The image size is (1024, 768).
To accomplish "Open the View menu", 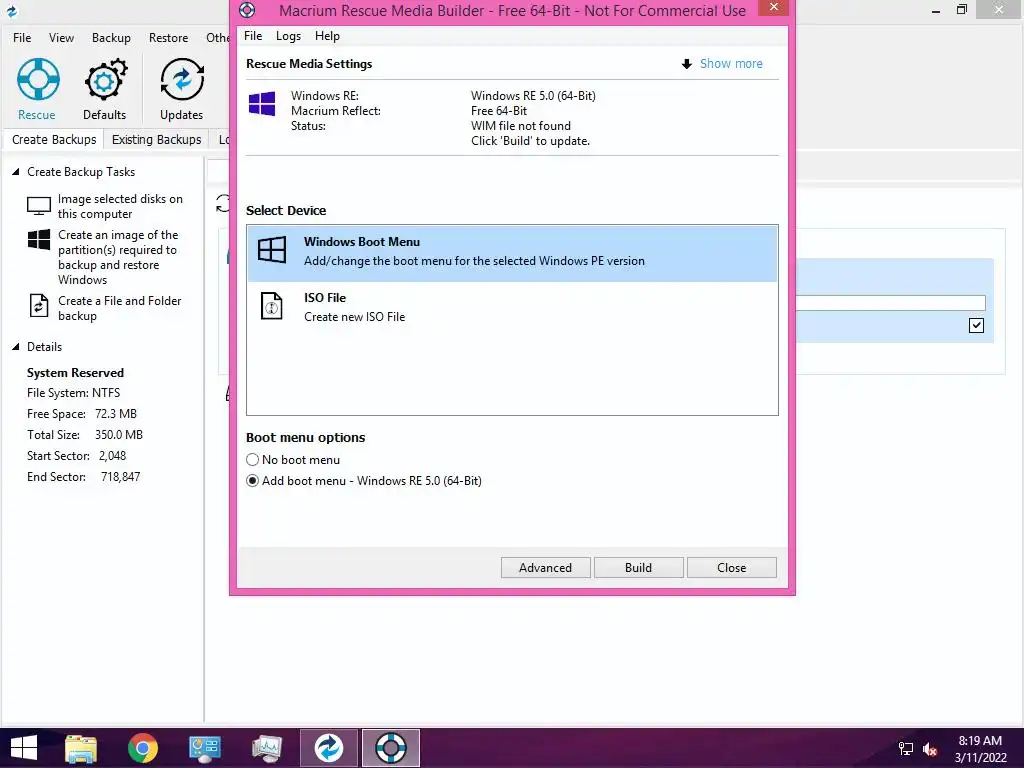I will click(x=61, y=38).
